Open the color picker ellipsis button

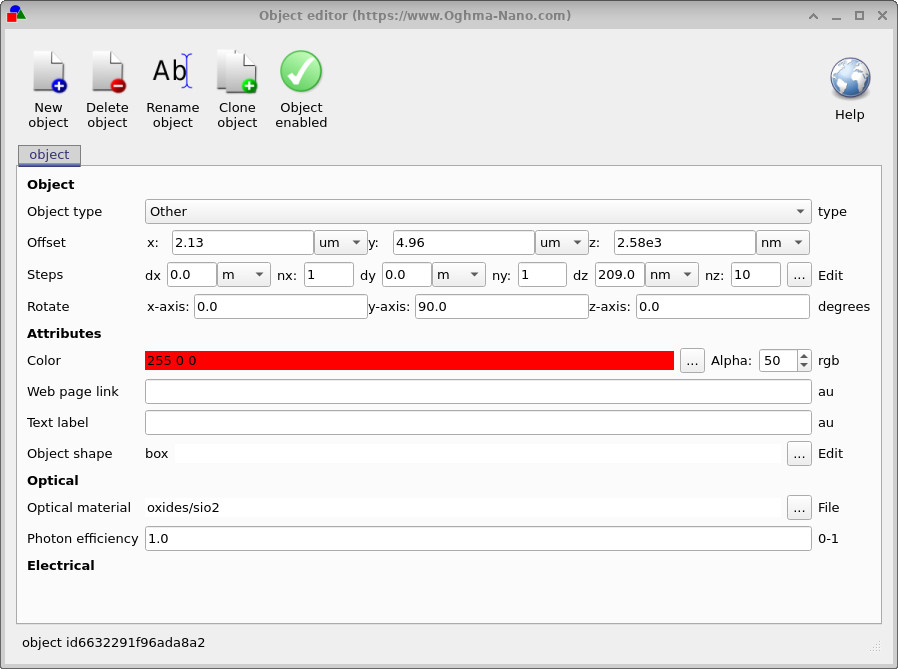[692, 361]
